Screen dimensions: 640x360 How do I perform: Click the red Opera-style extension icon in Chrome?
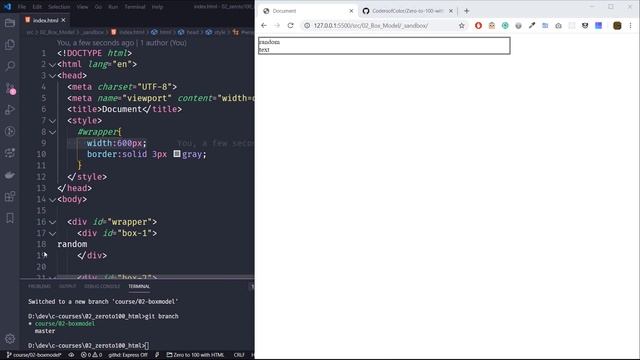click(478, 25)
